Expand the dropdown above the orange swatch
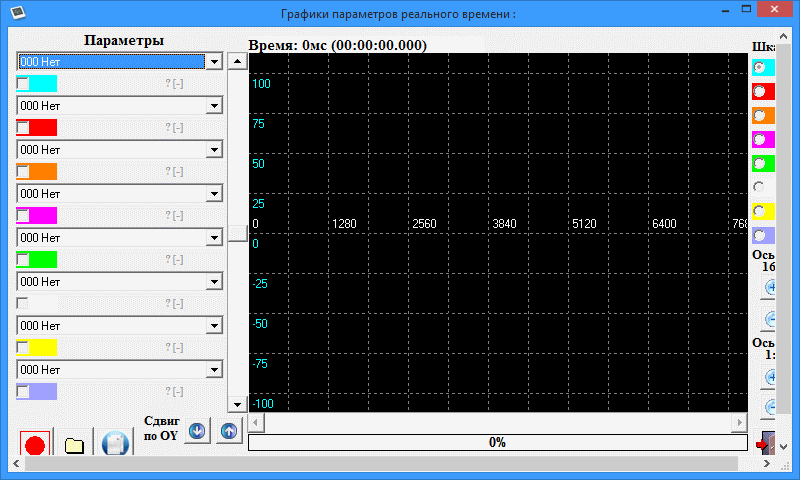This screenshot has width=800, height=480. point(213,150)
